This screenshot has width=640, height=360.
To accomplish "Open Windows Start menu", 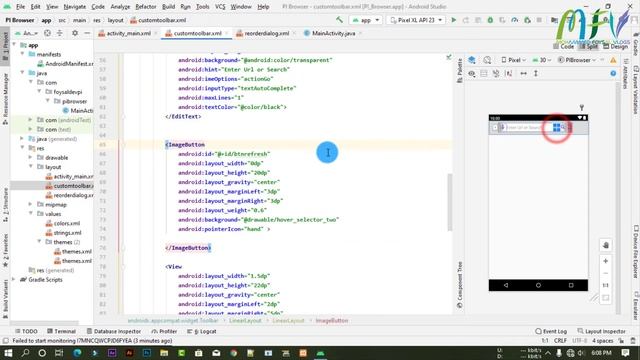I will pyautogui.click(x=8, y=353).
